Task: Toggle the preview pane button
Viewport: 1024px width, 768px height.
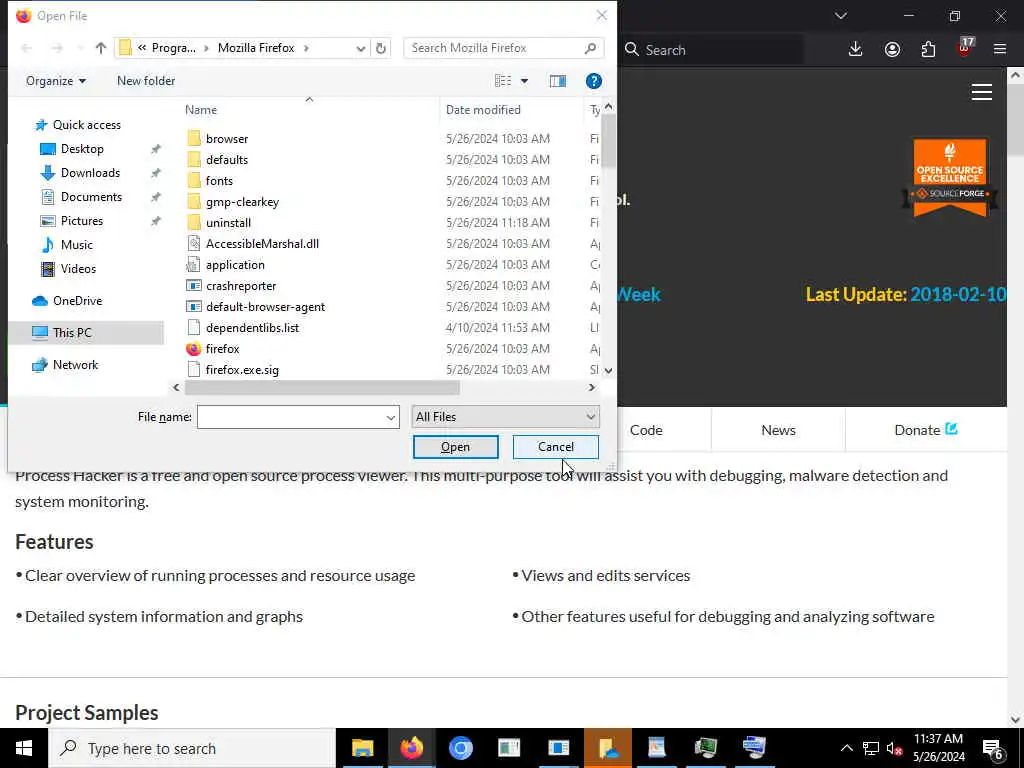Action: pos(558,81)
